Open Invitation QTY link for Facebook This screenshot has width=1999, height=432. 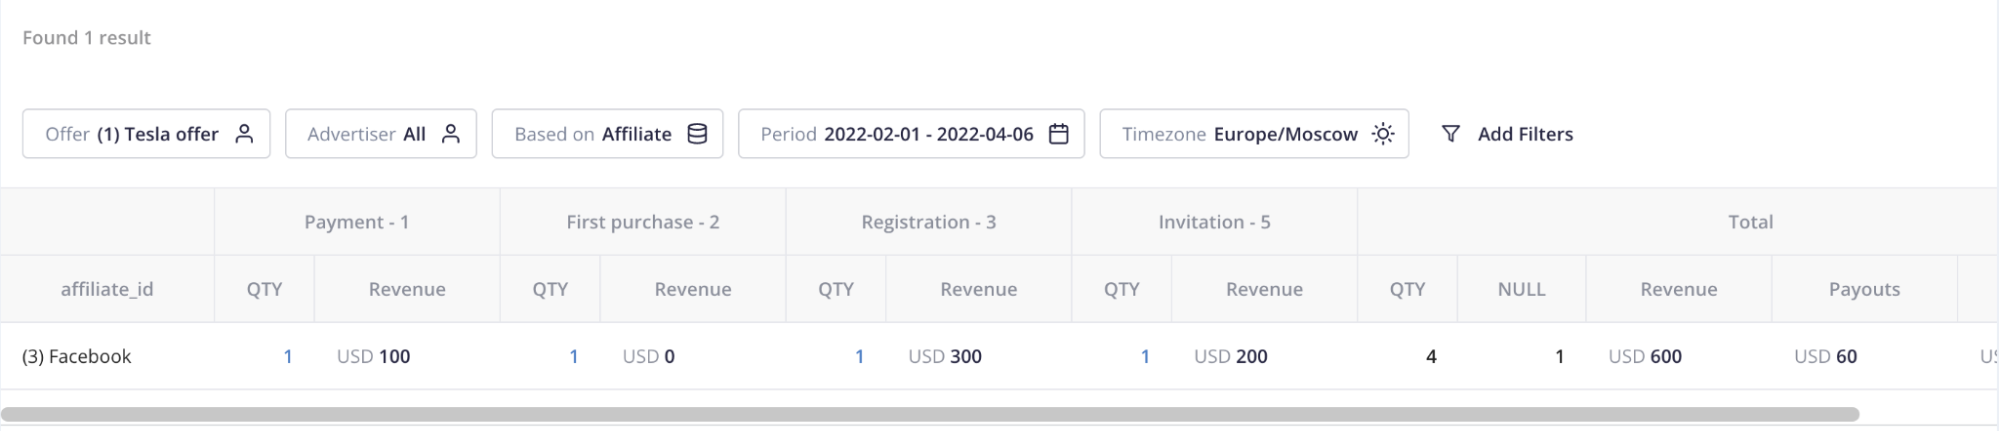click(1145, 356)
